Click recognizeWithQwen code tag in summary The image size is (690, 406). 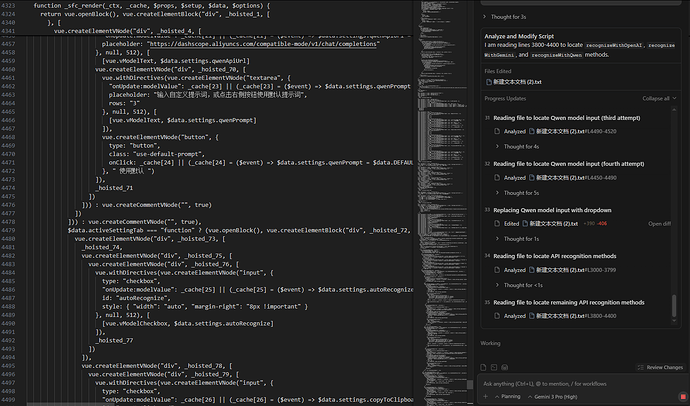coord(556,55)
